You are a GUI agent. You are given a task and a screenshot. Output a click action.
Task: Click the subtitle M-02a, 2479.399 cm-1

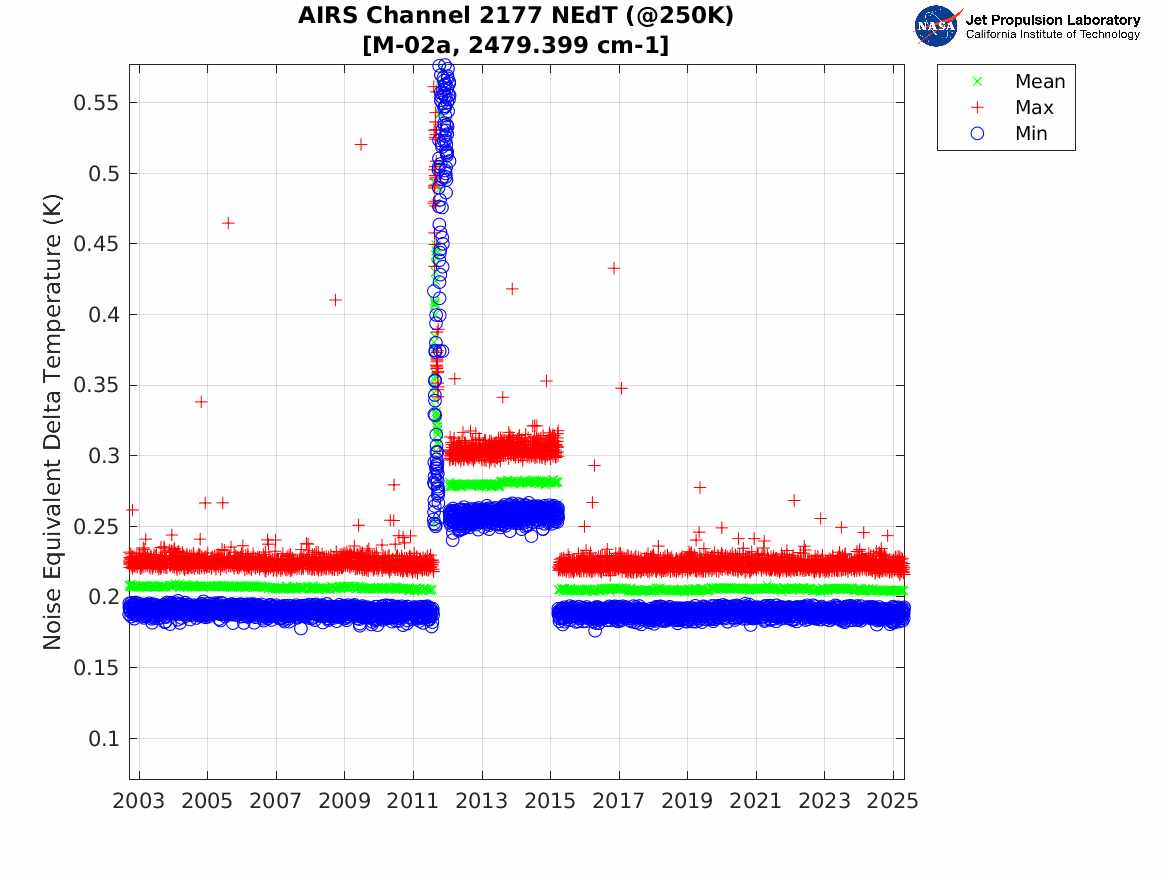point(516,45)
